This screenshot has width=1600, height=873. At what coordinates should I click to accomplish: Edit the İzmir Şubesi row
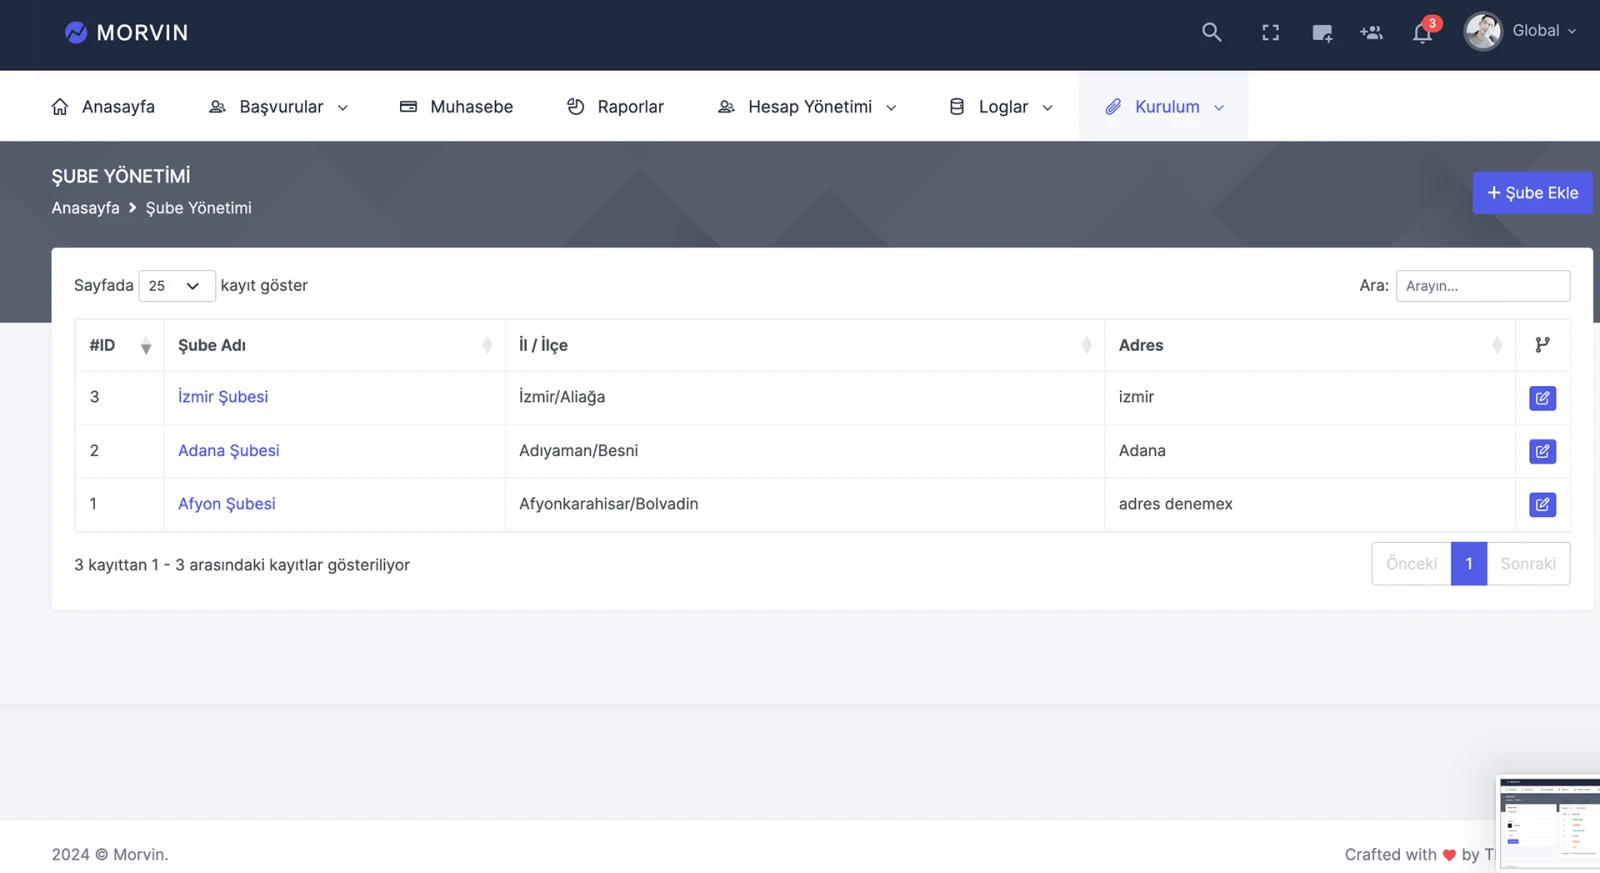tap(1542, 398)
